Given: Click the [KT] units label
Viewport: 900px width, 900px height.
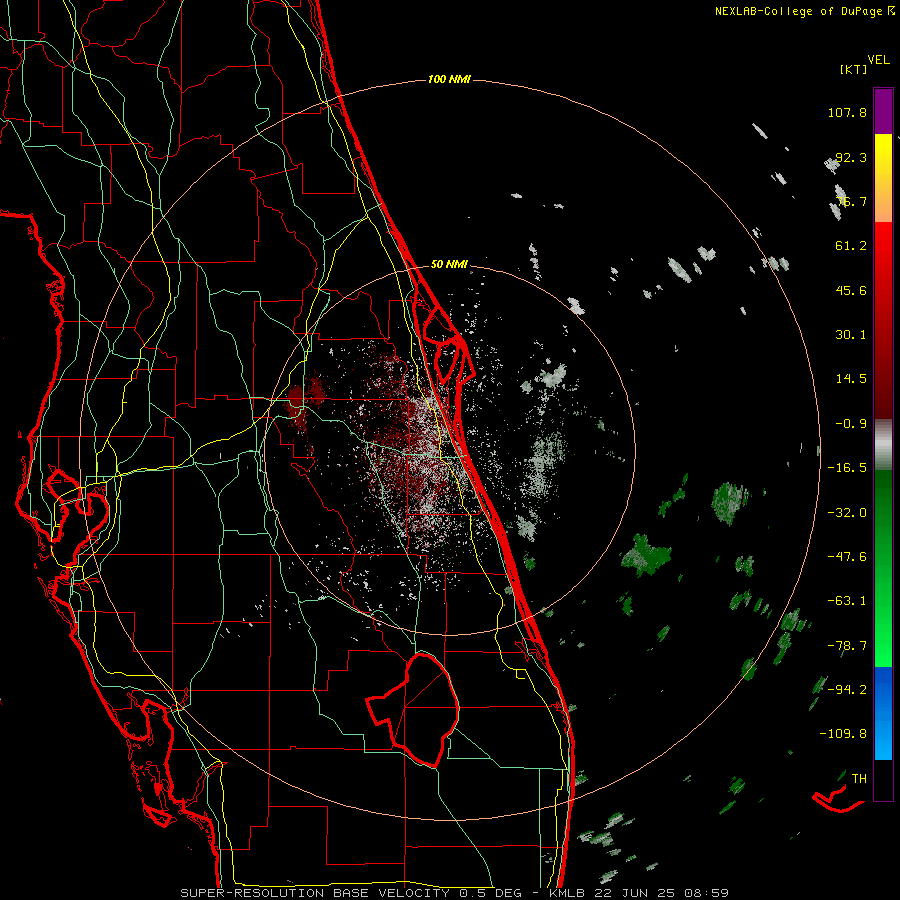Looking at the screenshot, I should coord(854,69).
